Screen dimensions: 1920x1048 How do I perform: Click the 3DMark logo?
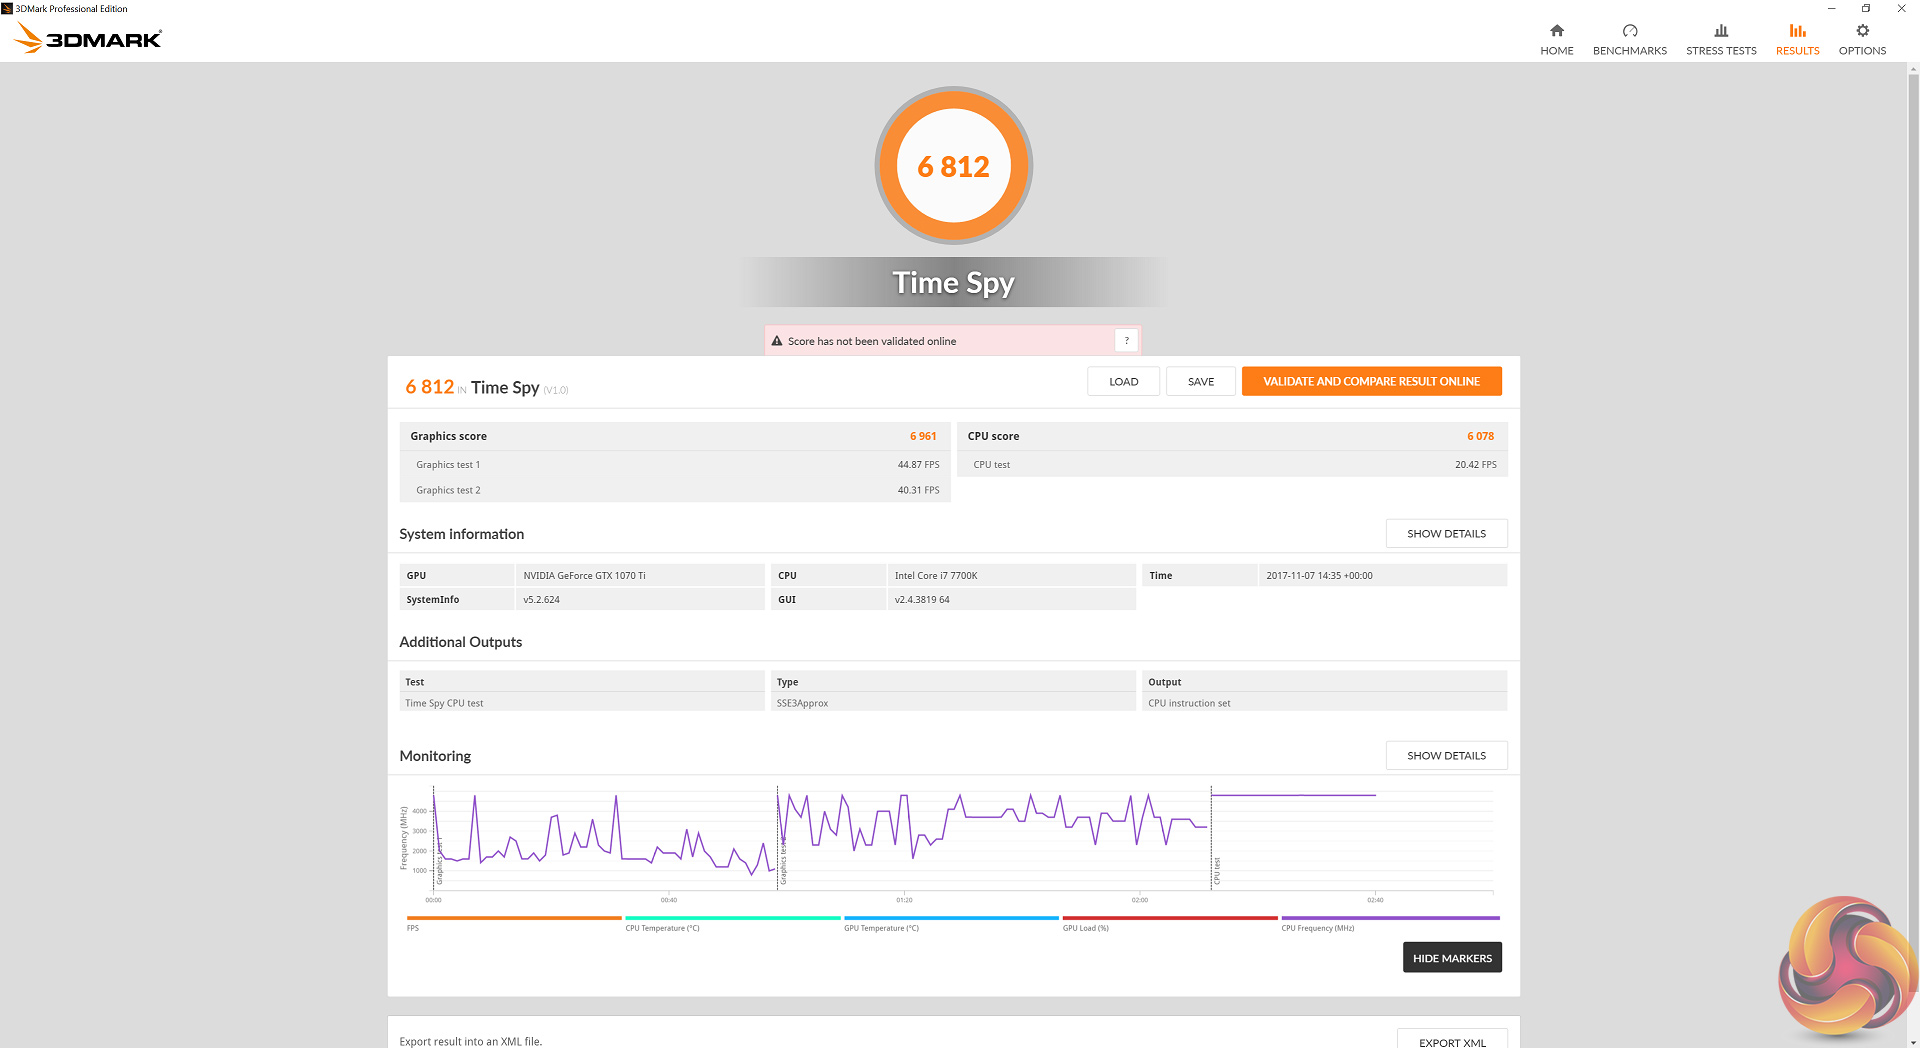(88, 39)
